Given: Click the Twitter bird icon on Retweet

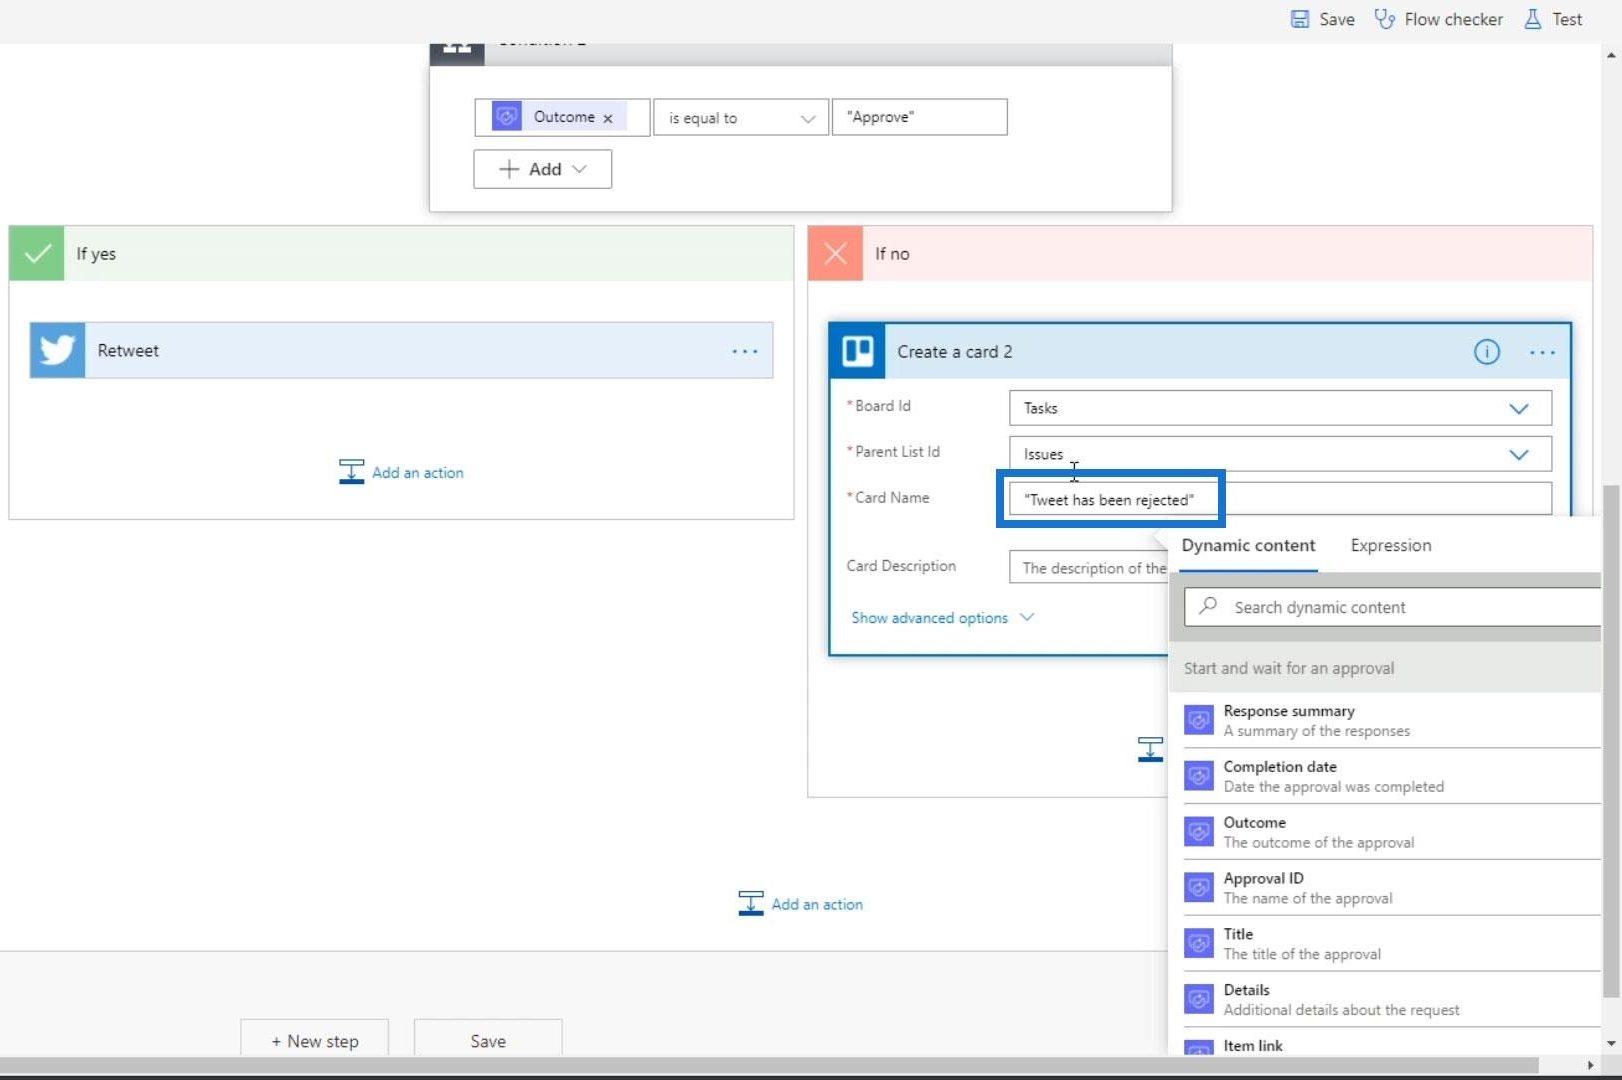Looking at the screenshot, I should click(x=57, y=350).
